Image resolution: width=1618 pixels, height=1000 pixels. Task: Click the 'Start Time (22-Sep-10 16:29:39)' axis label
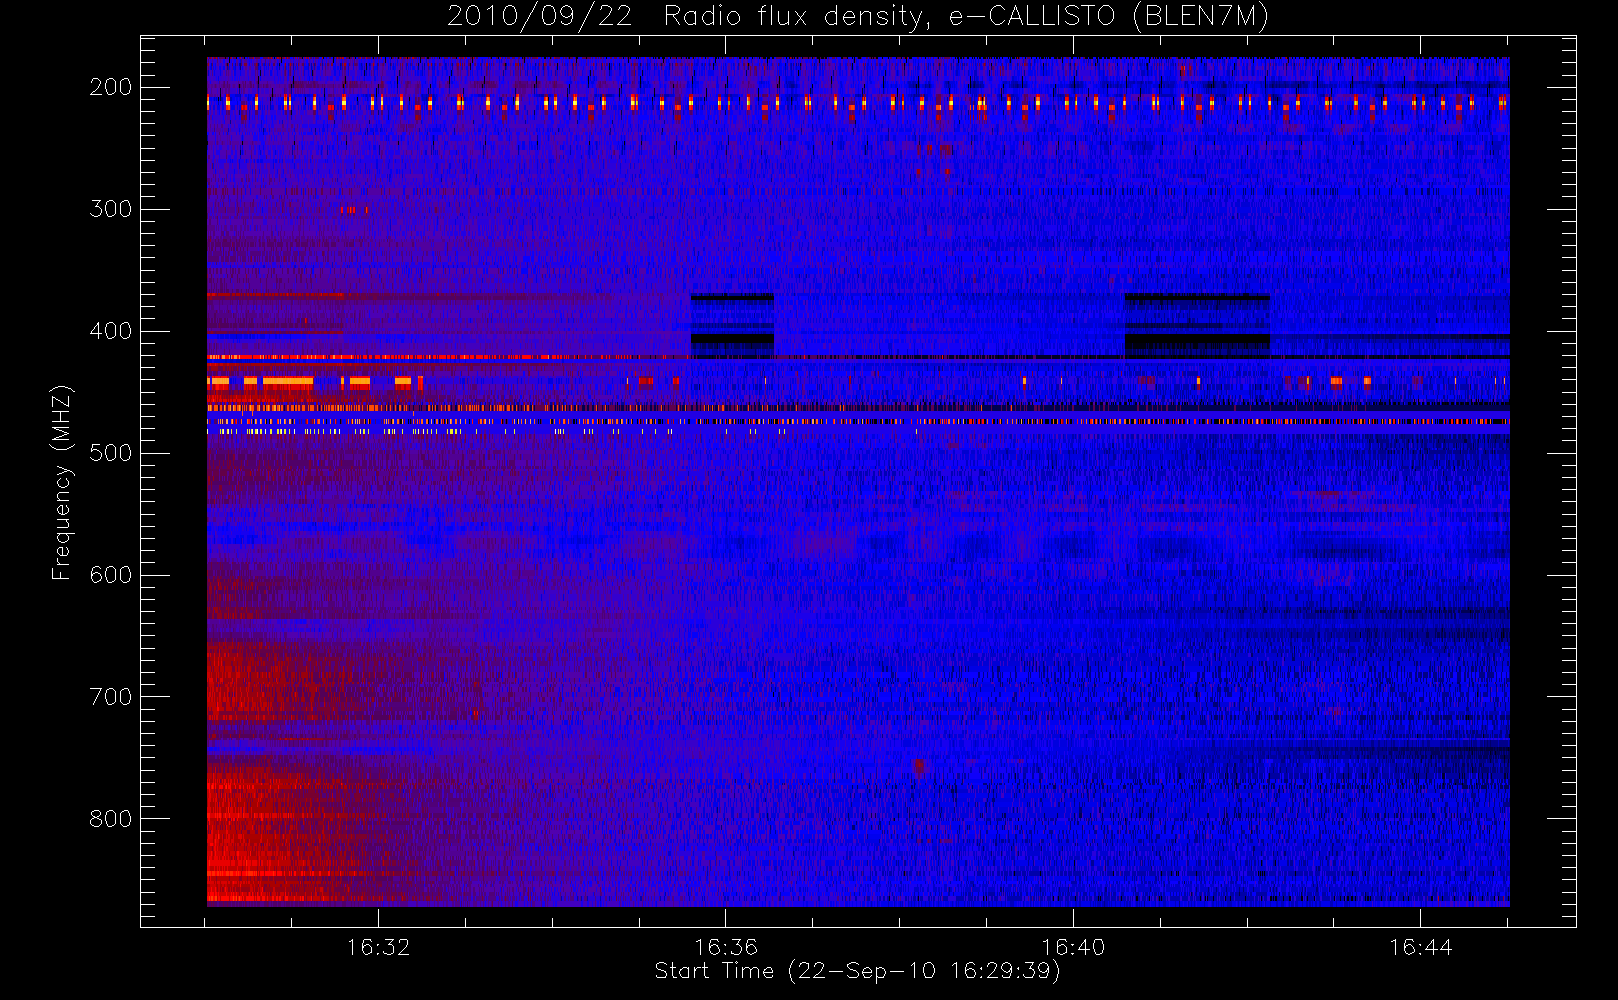click(x=857, y=971)
